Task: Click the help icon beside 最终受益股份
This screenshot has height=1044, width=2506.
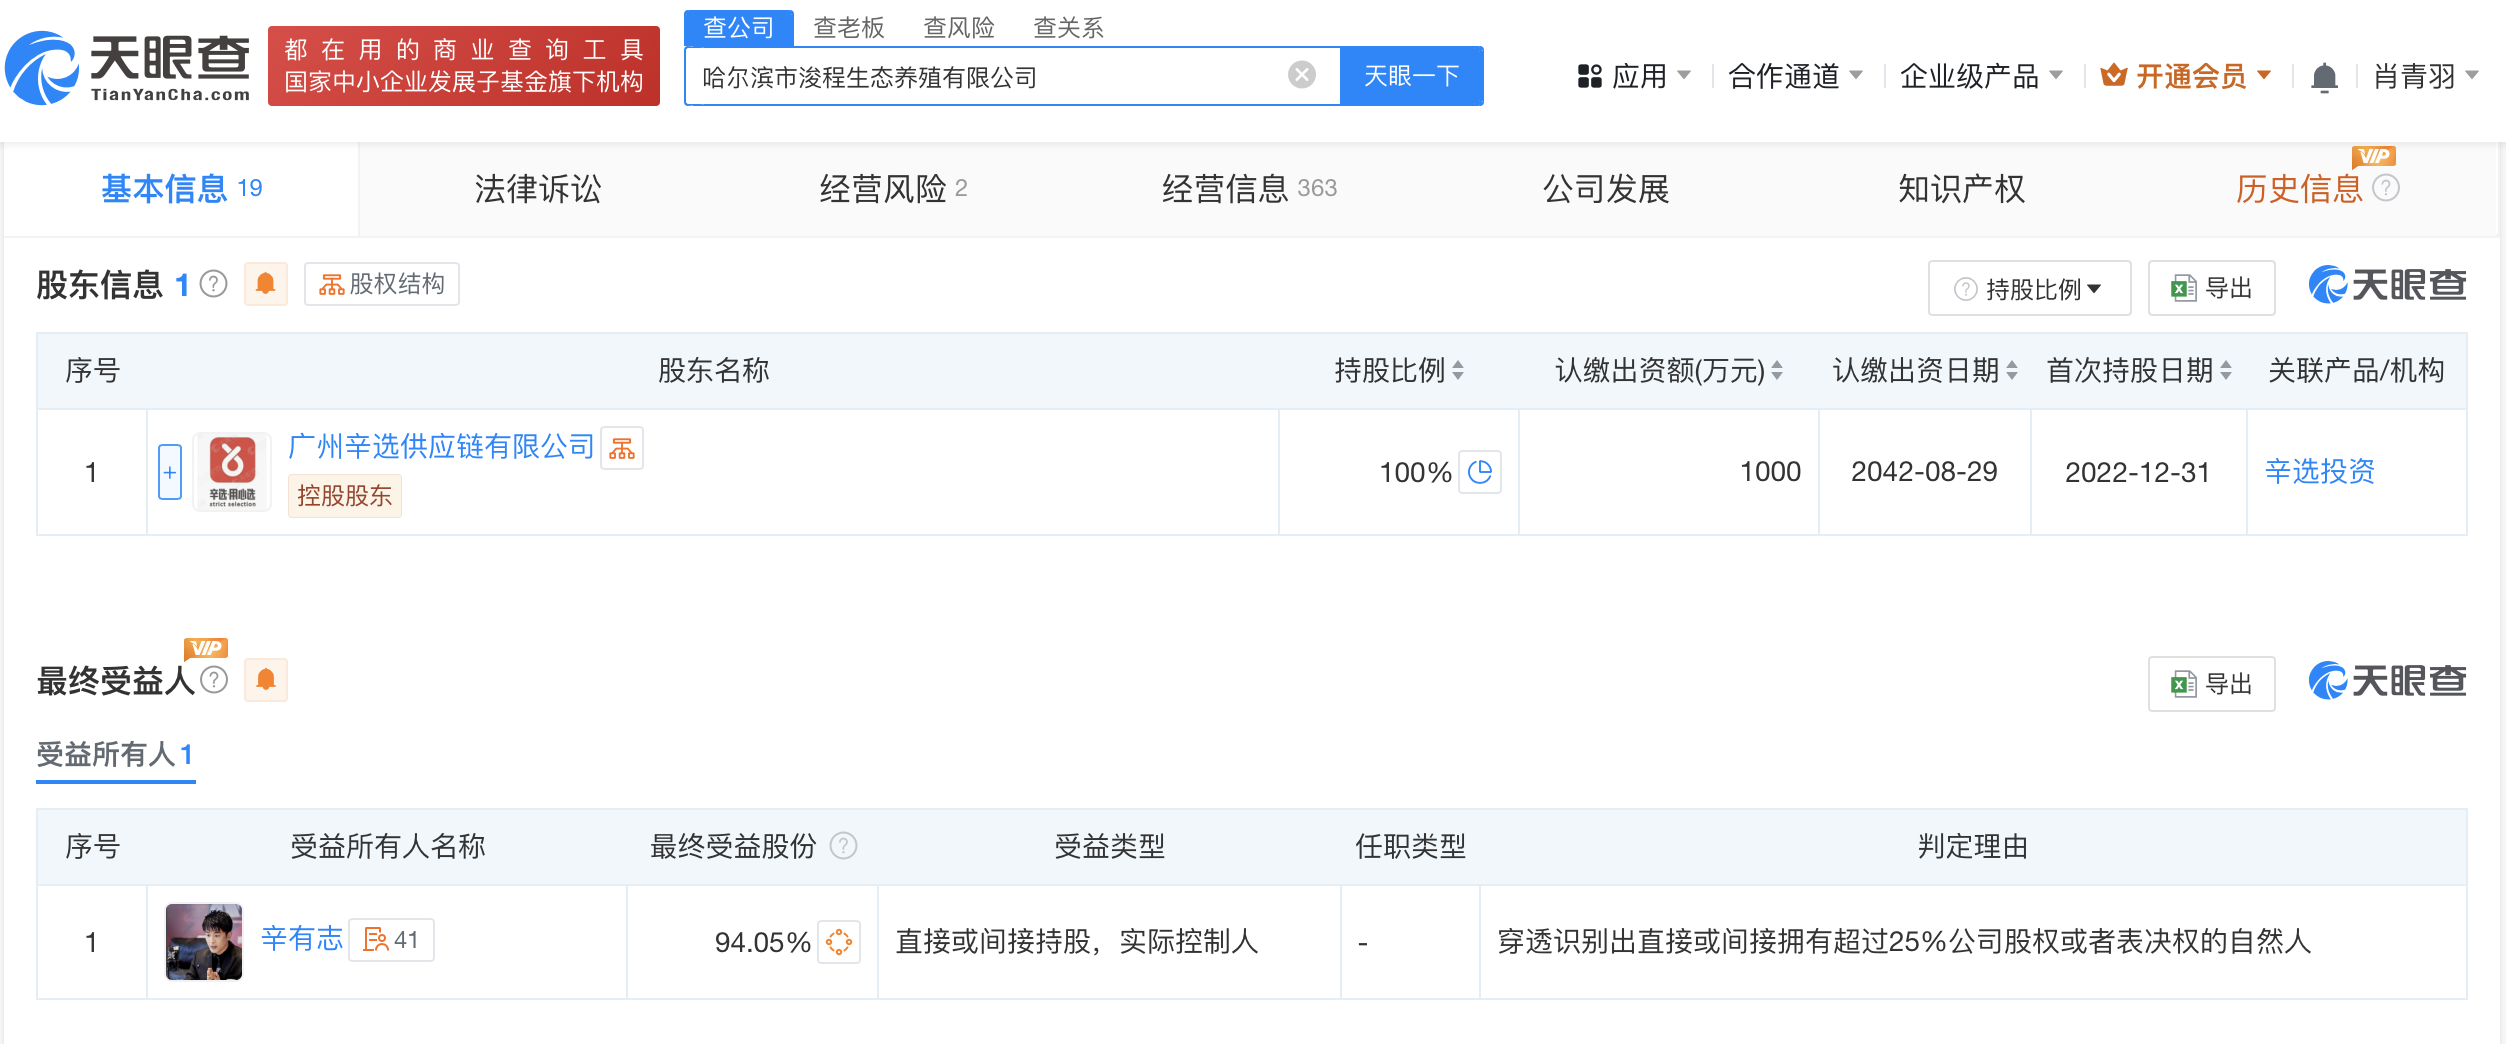Action: (x=844, y=847)
